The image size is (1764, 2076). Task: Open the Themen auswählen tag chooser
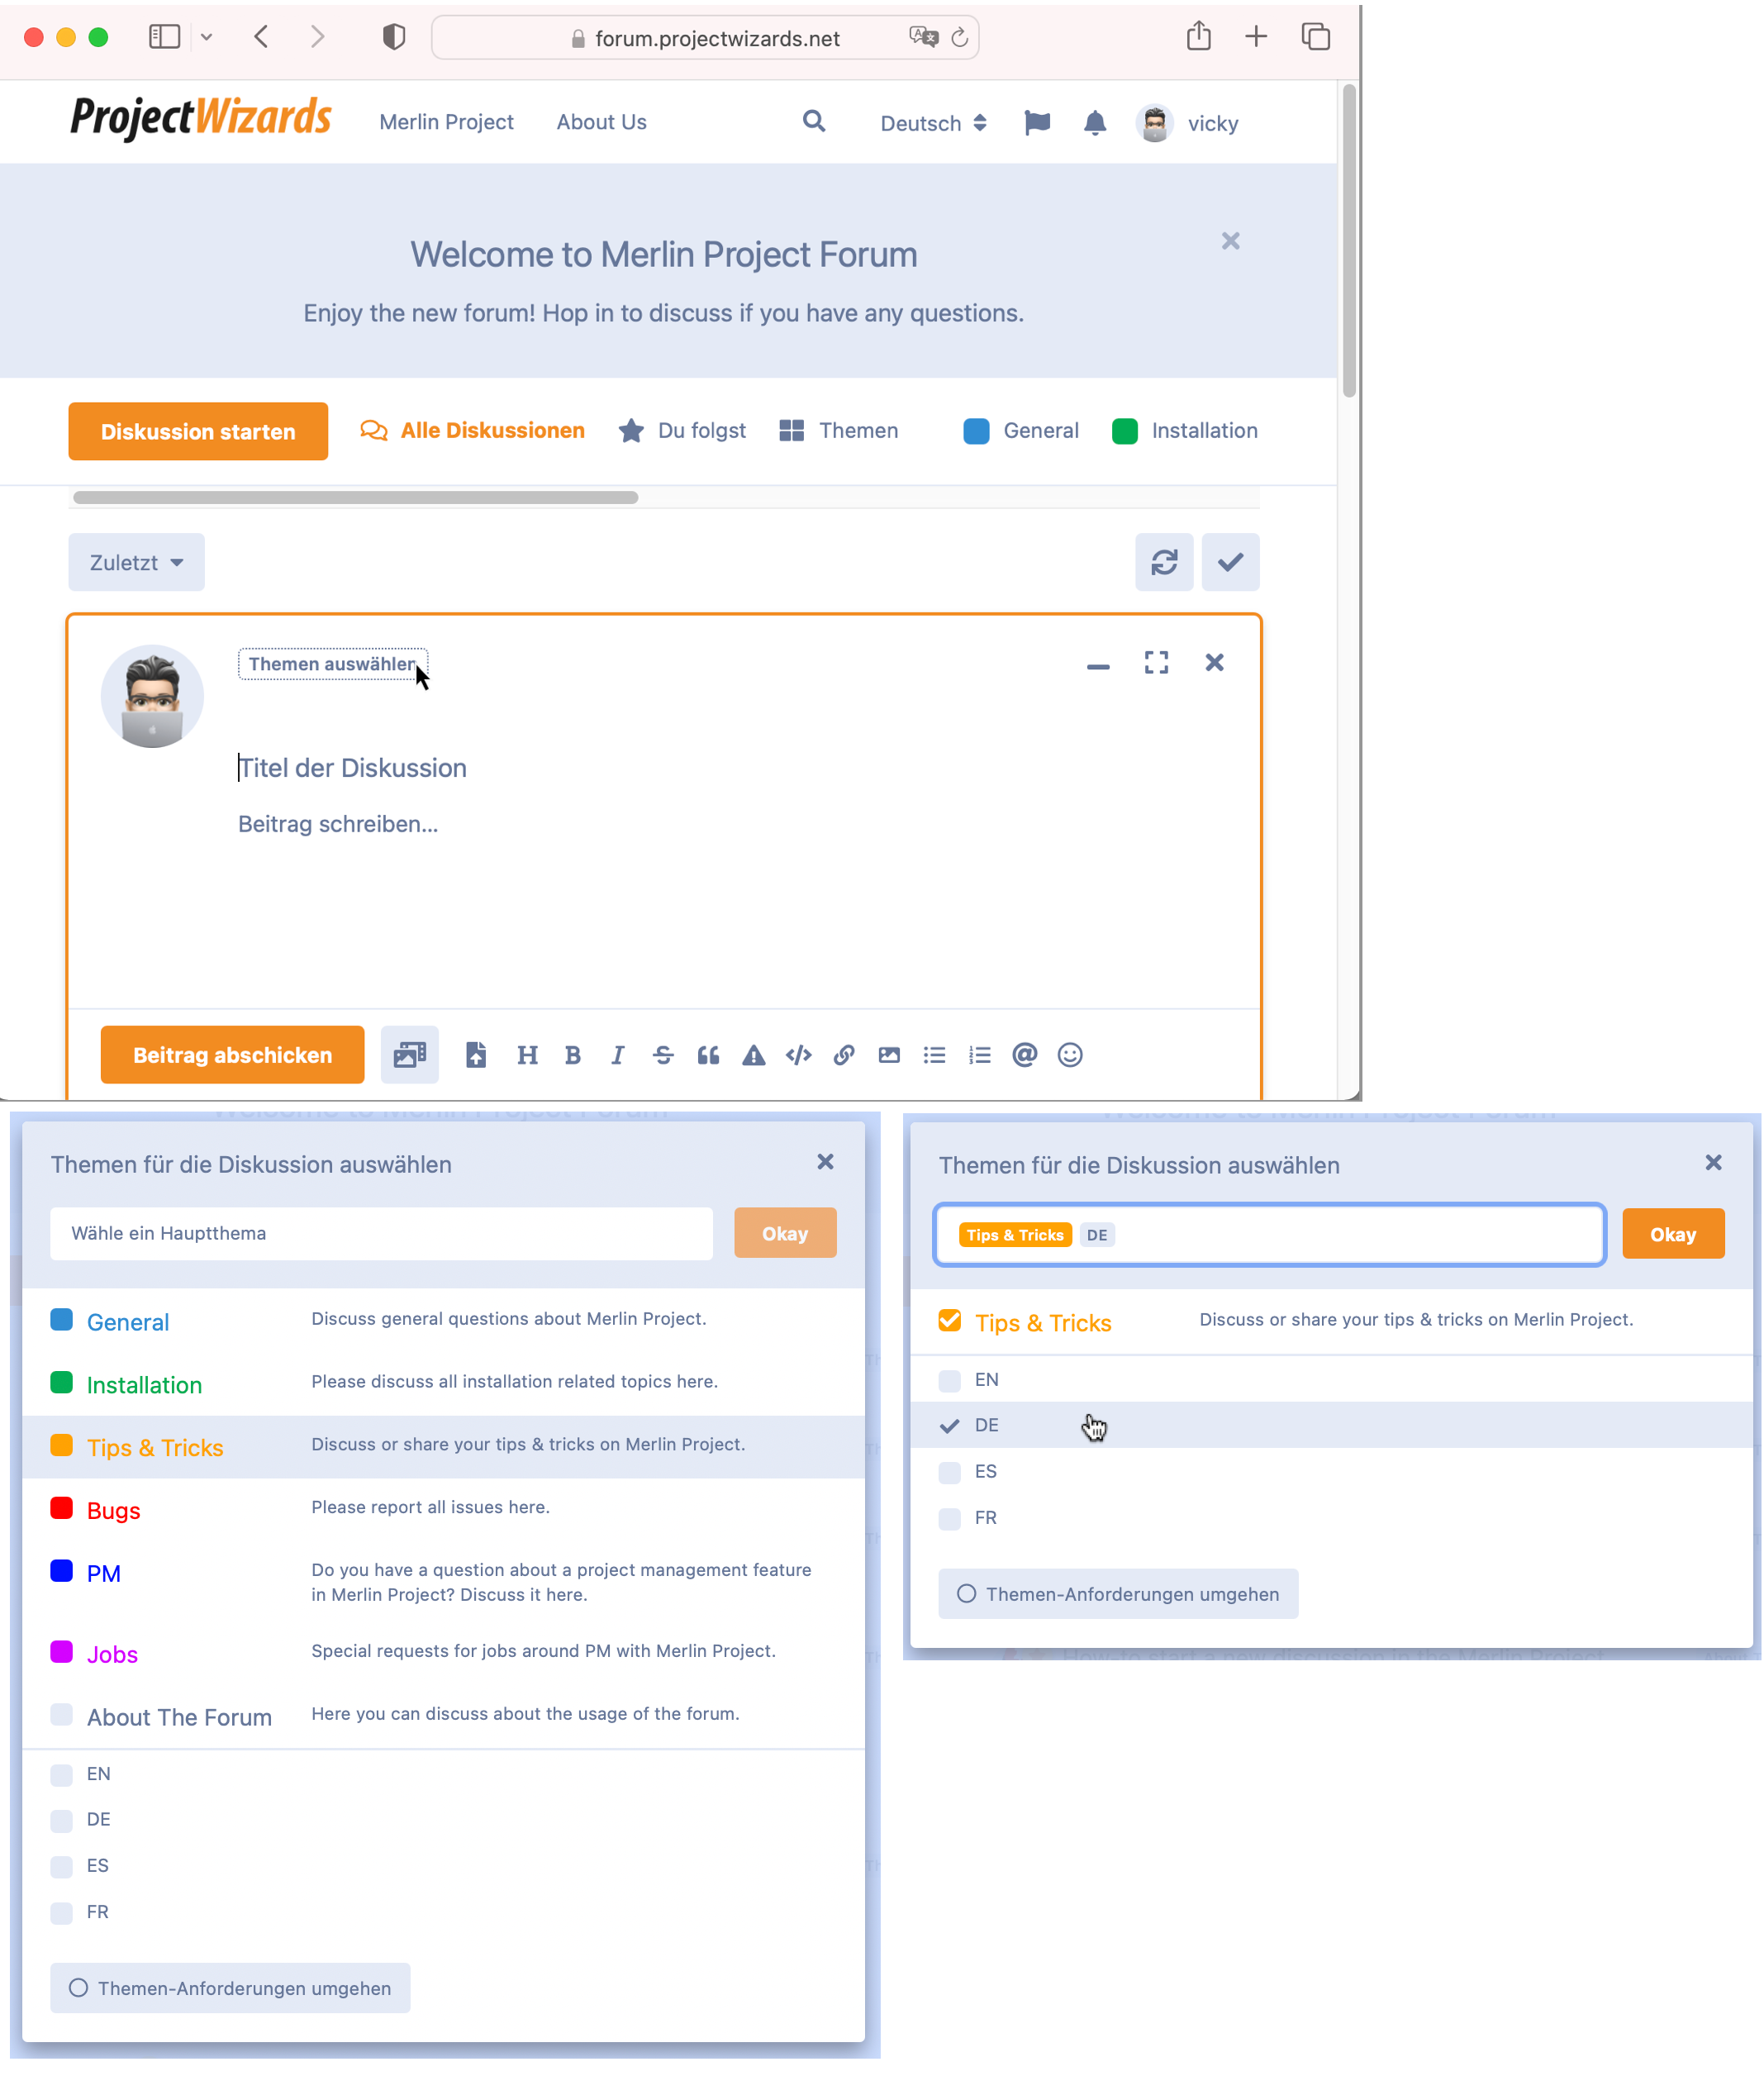[x=332, y=664]
